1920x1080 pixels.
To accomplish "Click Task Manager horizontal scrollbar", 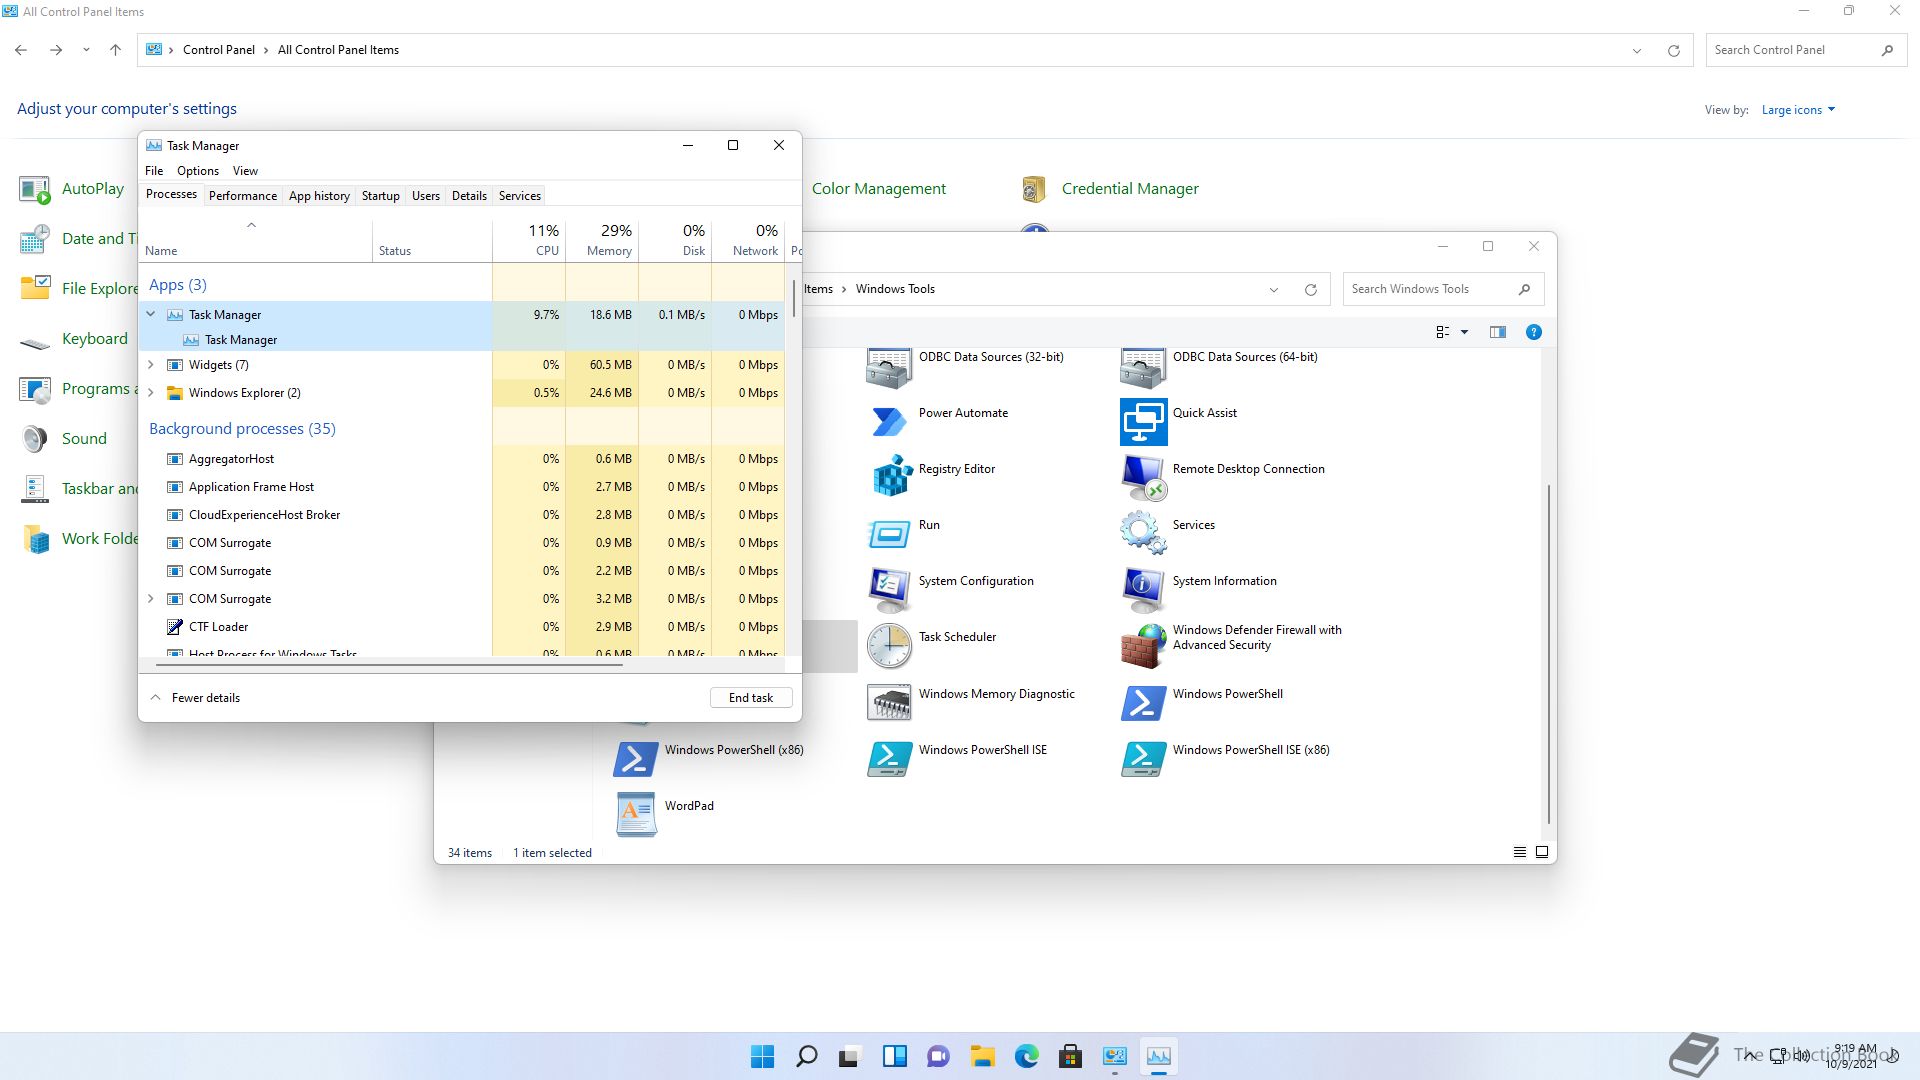I will tap(389, 664).
